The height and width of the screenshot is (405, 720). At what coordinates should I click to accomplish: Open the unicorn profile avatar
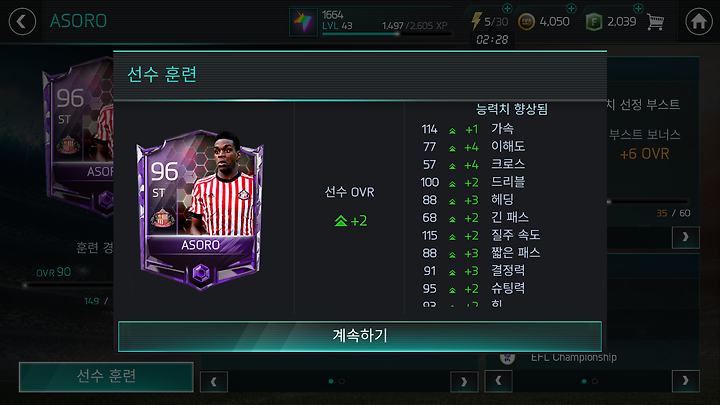click(x=303, y=22)
